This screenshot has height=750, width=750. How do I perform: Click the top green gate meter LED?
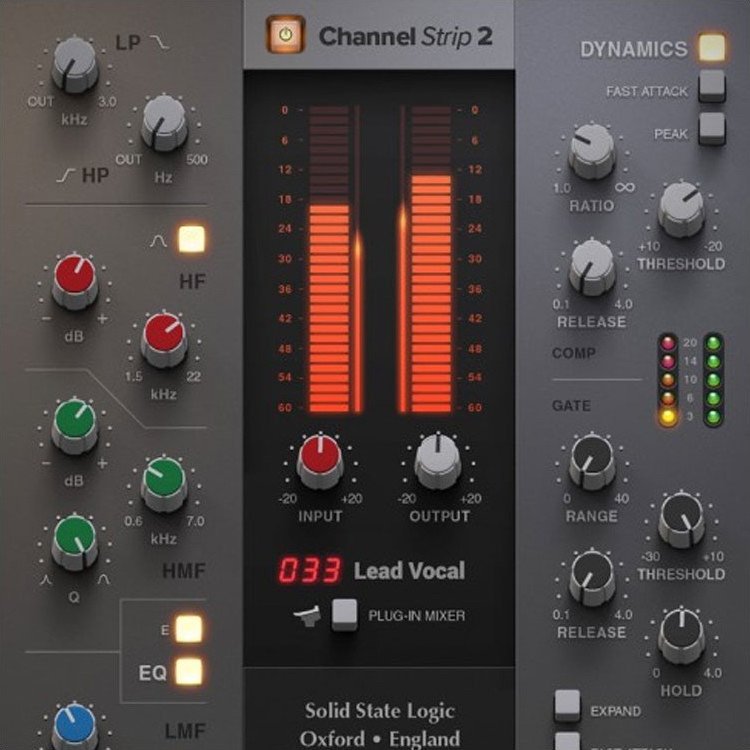click(x=713, y=343)
